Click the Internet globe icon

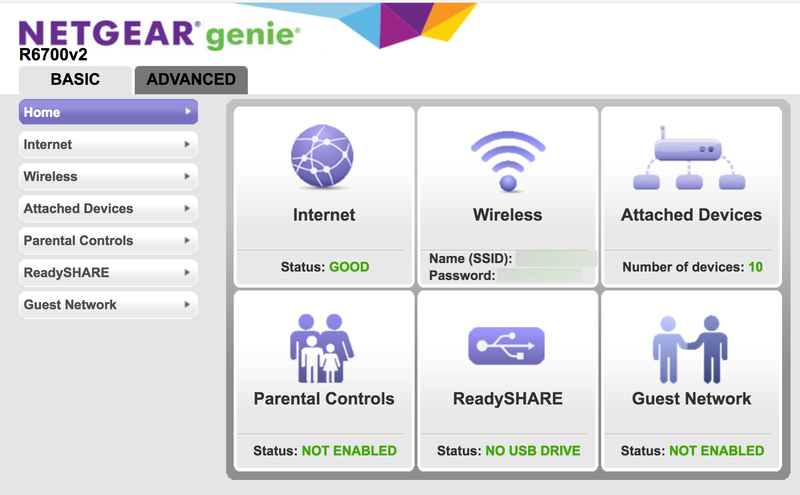(x=322, y=156)
